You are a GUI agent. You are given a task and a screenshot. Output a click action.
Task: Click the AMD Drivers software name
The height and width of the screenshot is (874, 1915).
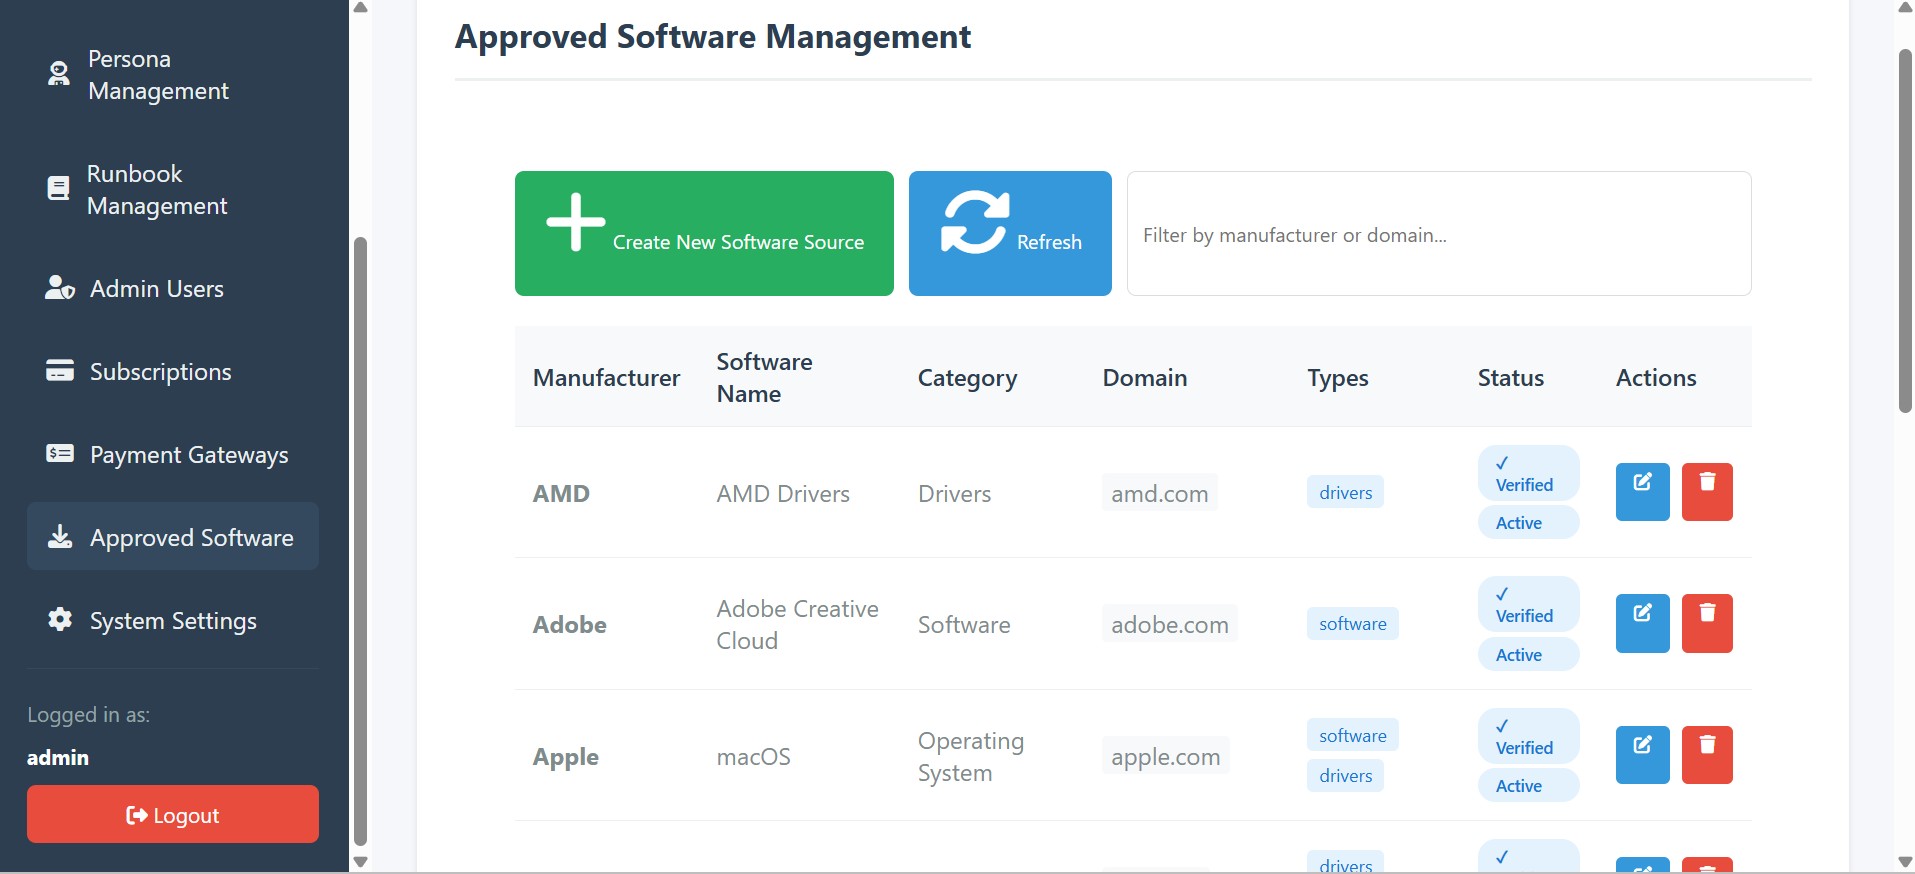(x=783, y=493)
